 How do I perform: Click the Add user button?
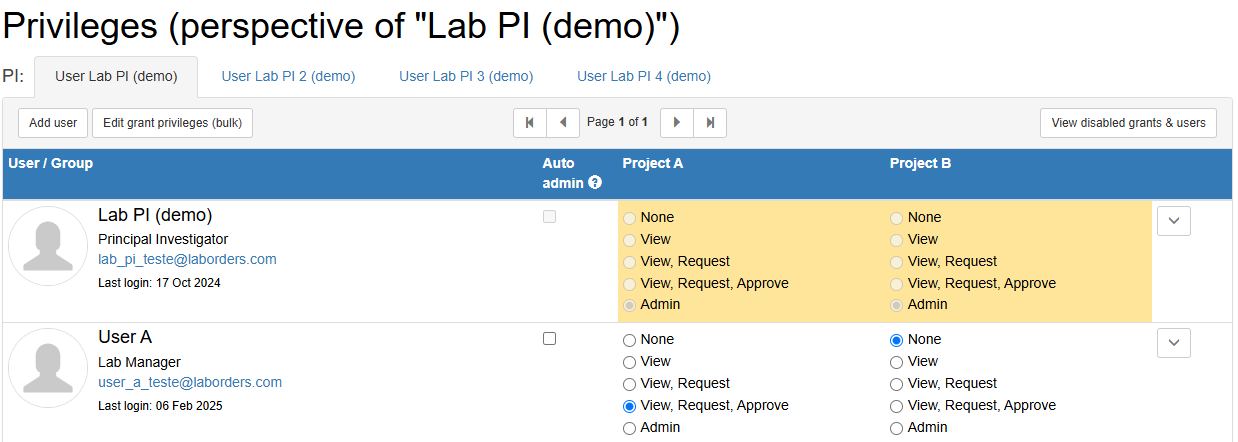click(x=53, y=123)
